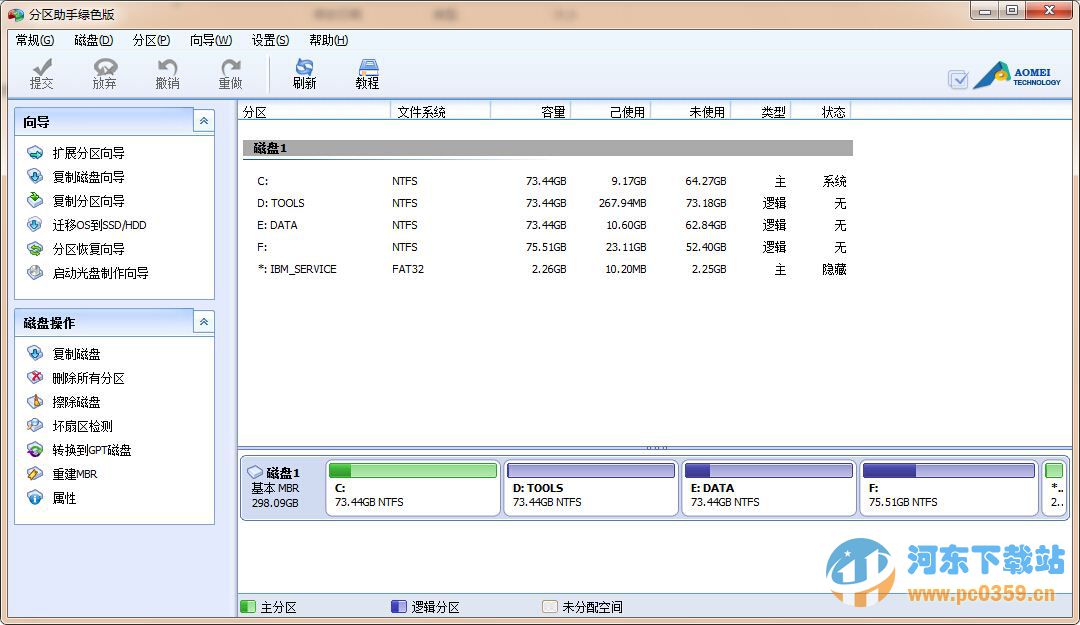
Task: Click the 主分区 green legend swatch
Action: (x=248, y=606)
